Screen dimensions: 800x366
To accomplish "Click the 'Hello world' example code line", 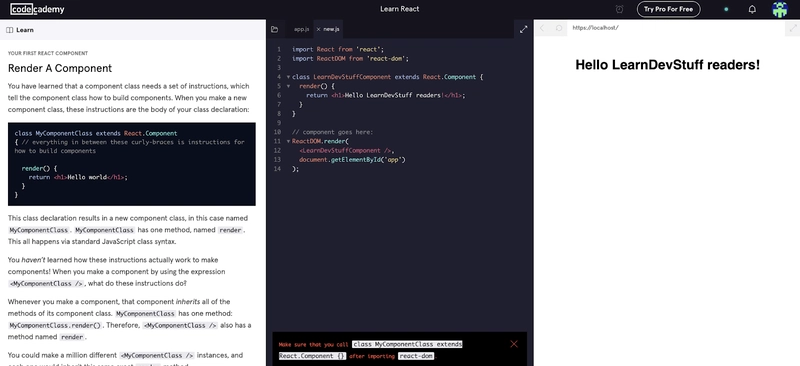I will (x=78, y=177).
